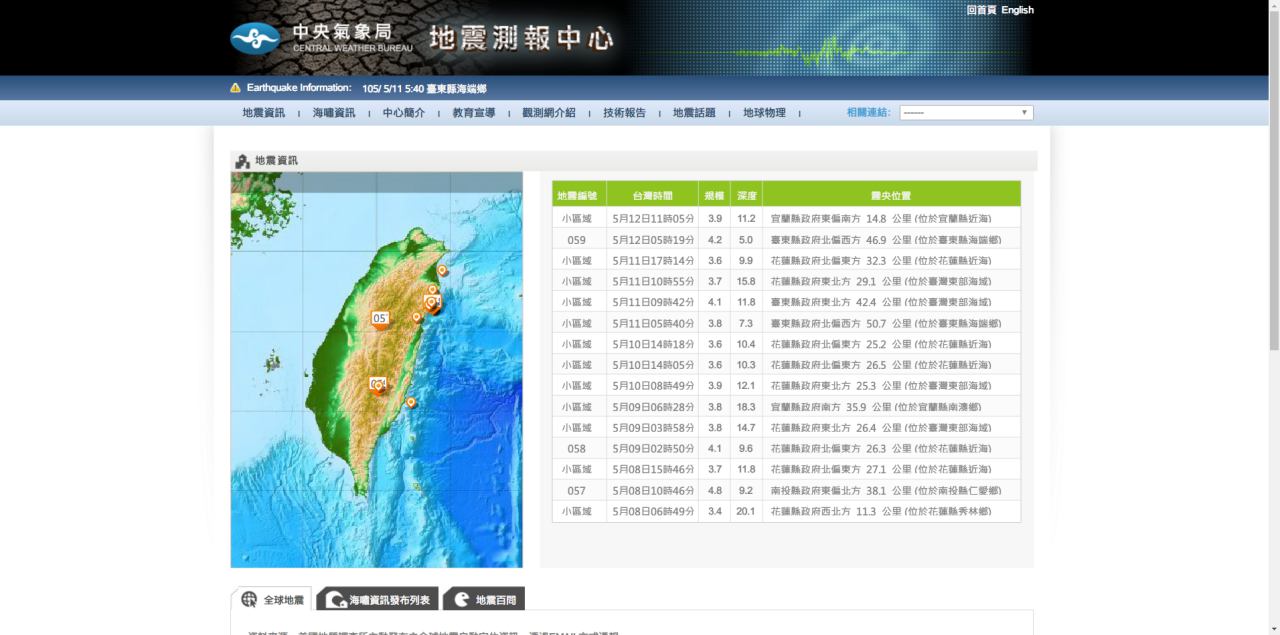The width and height of the screenshot is (1280, 635).
Task: Click the northernmost orange epicenter pin near Yilan
Action: pyautogui.click(x=442, y=270)
